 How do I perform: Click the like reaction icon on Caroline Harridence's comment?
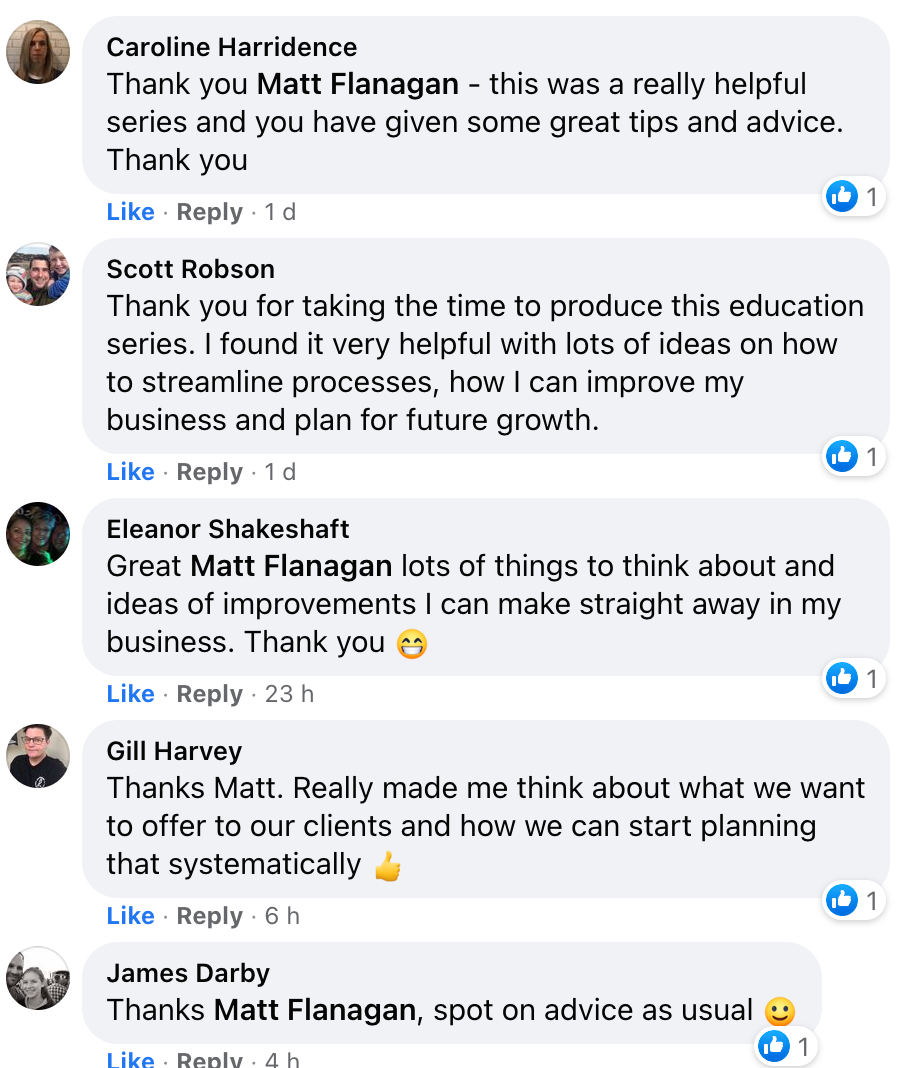coord(842,197)
